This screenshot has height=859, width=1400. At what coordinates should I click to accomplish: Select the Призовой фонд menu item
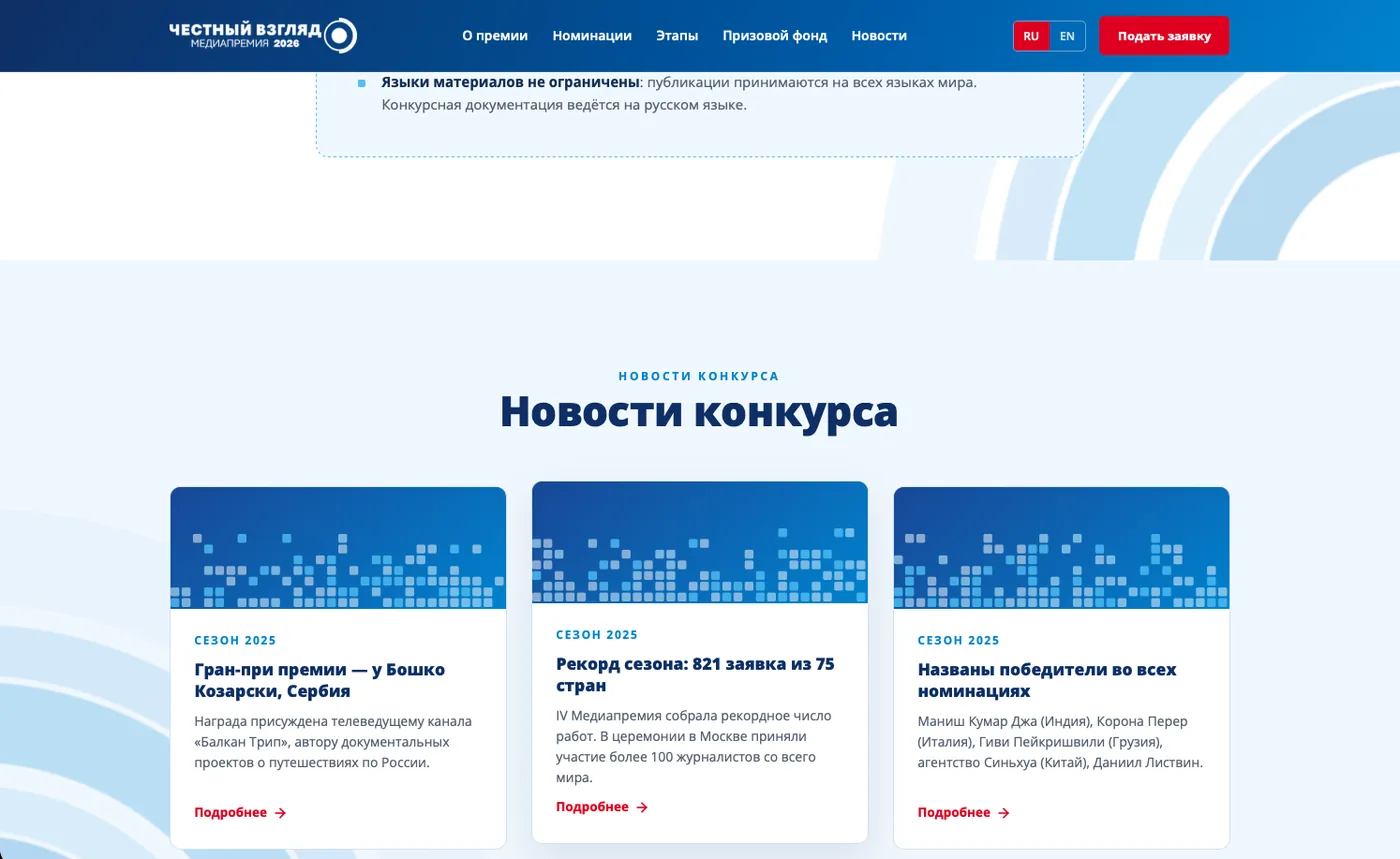click(775, 35)
